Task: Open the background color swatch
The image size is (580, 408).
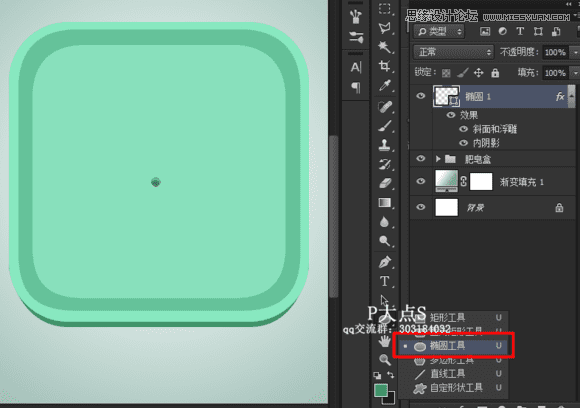Action: point(391,399)
